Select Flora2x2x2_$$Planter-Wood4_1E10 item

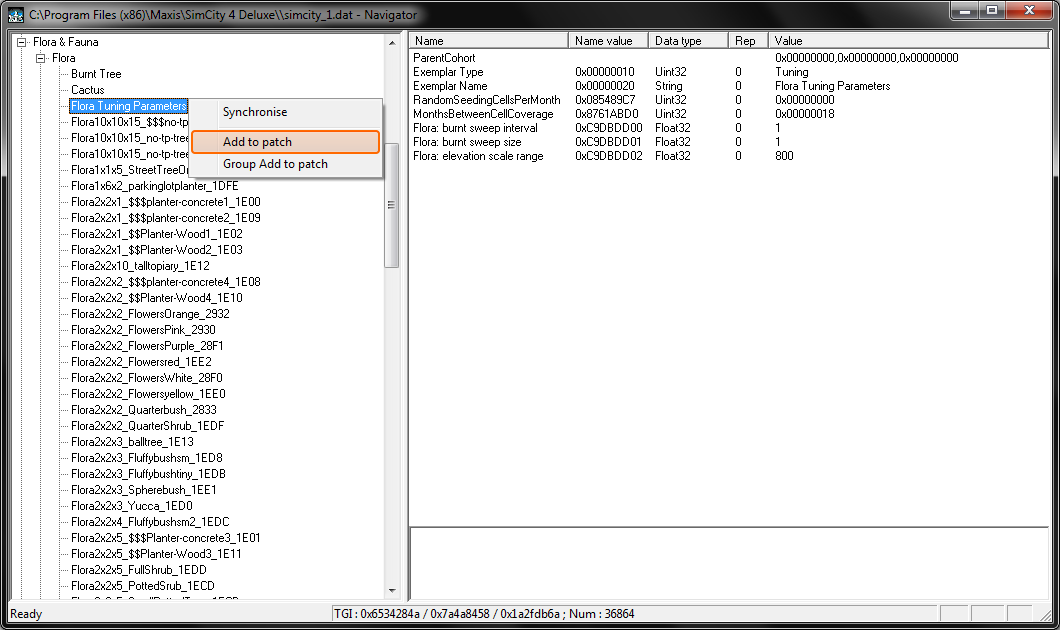coord(157,298)
